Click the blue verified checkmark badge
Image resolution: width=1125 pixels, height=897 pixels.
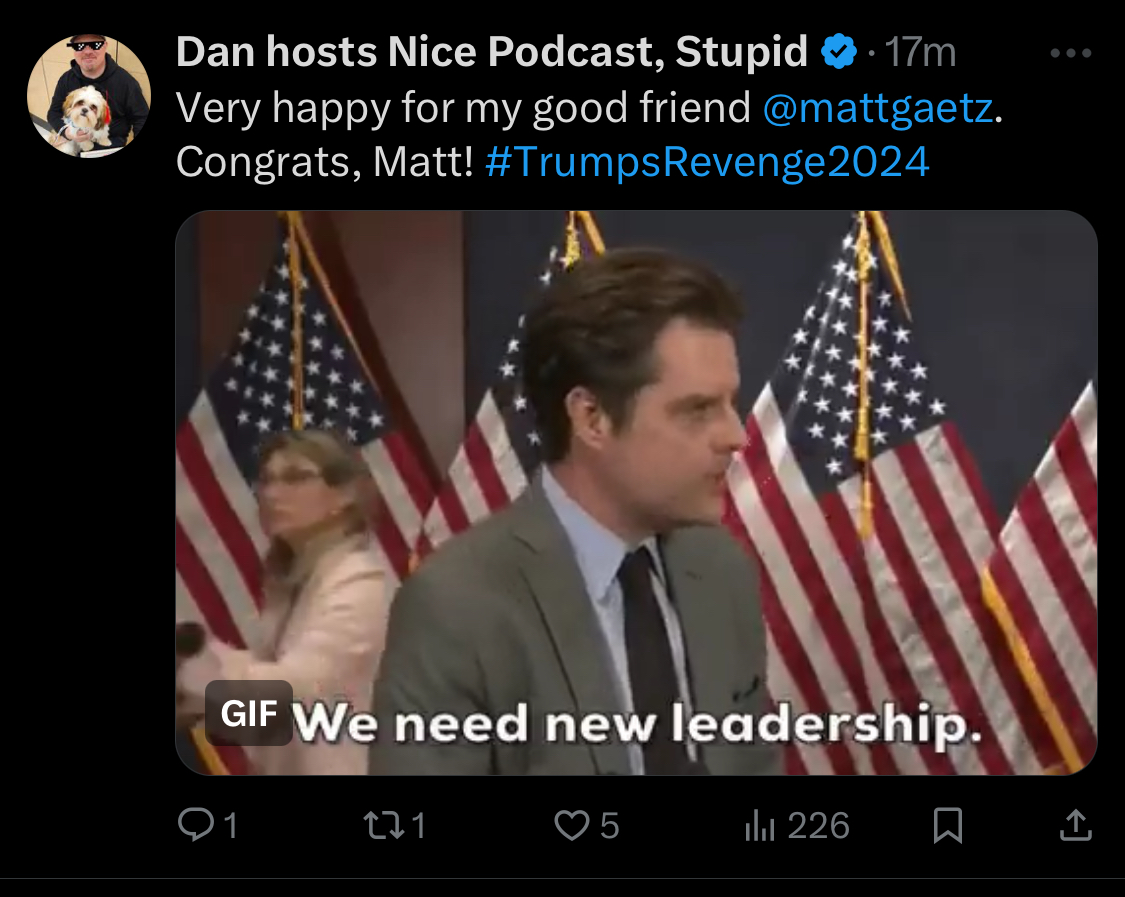pyautogui.click(x=838, y=52)
